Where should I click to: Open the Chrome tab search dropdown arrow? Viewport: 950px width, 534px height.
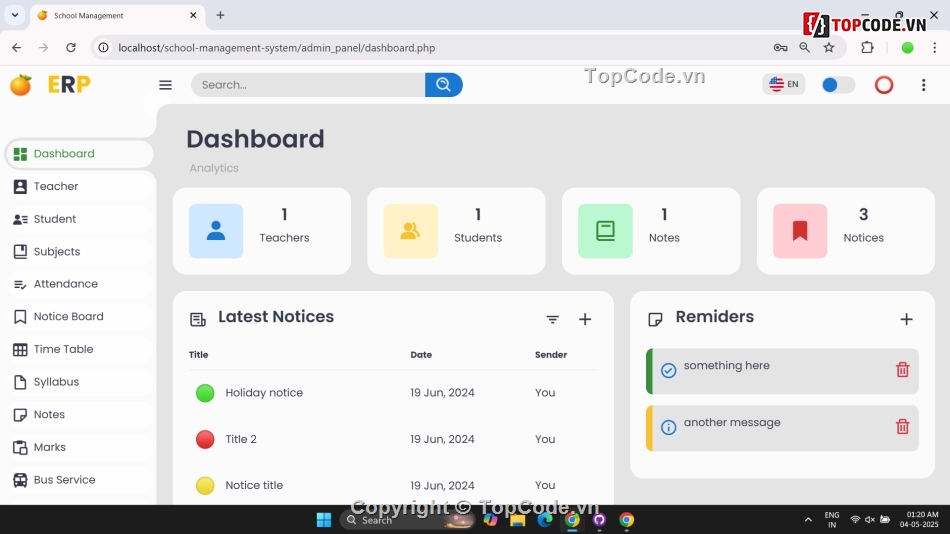point(14,15)
